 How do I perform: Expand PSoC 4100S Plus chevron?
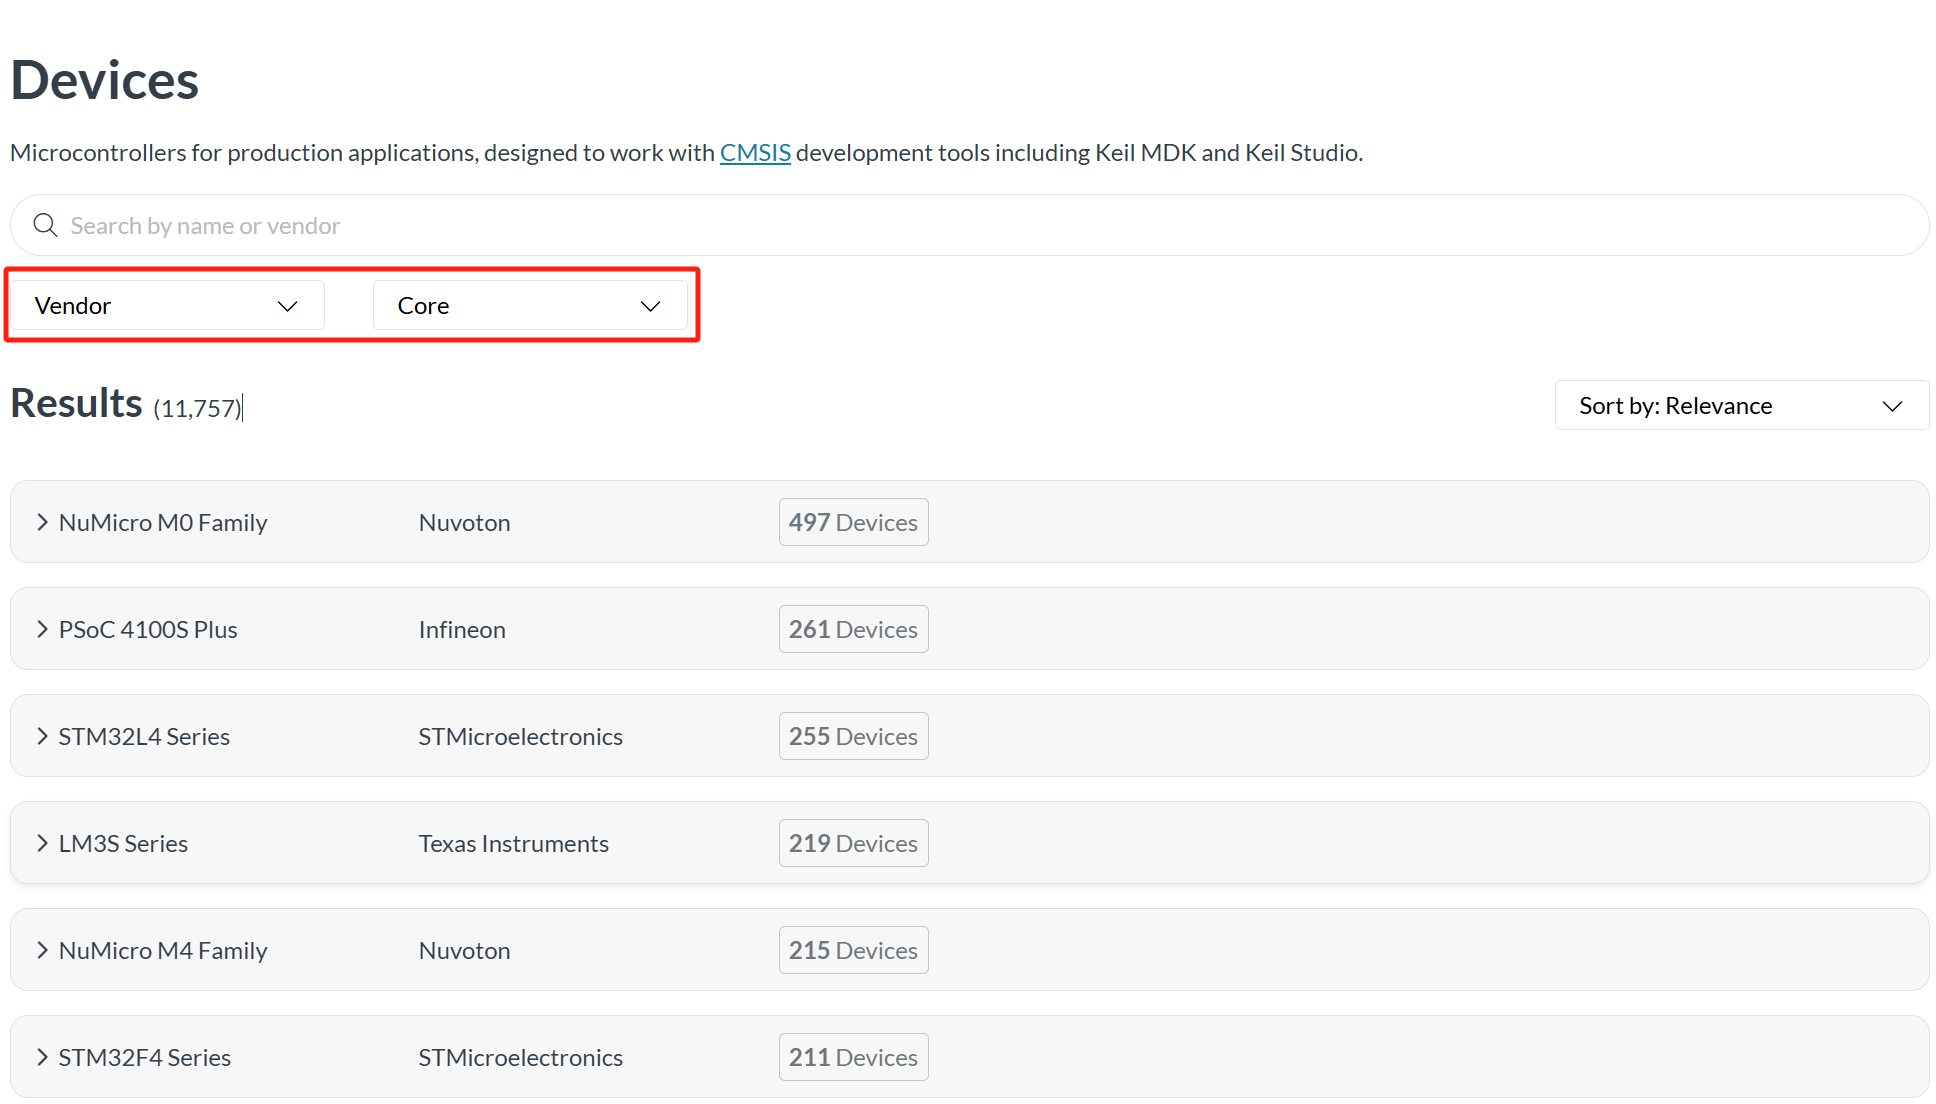pyautogui.click(x=42, y=629)
